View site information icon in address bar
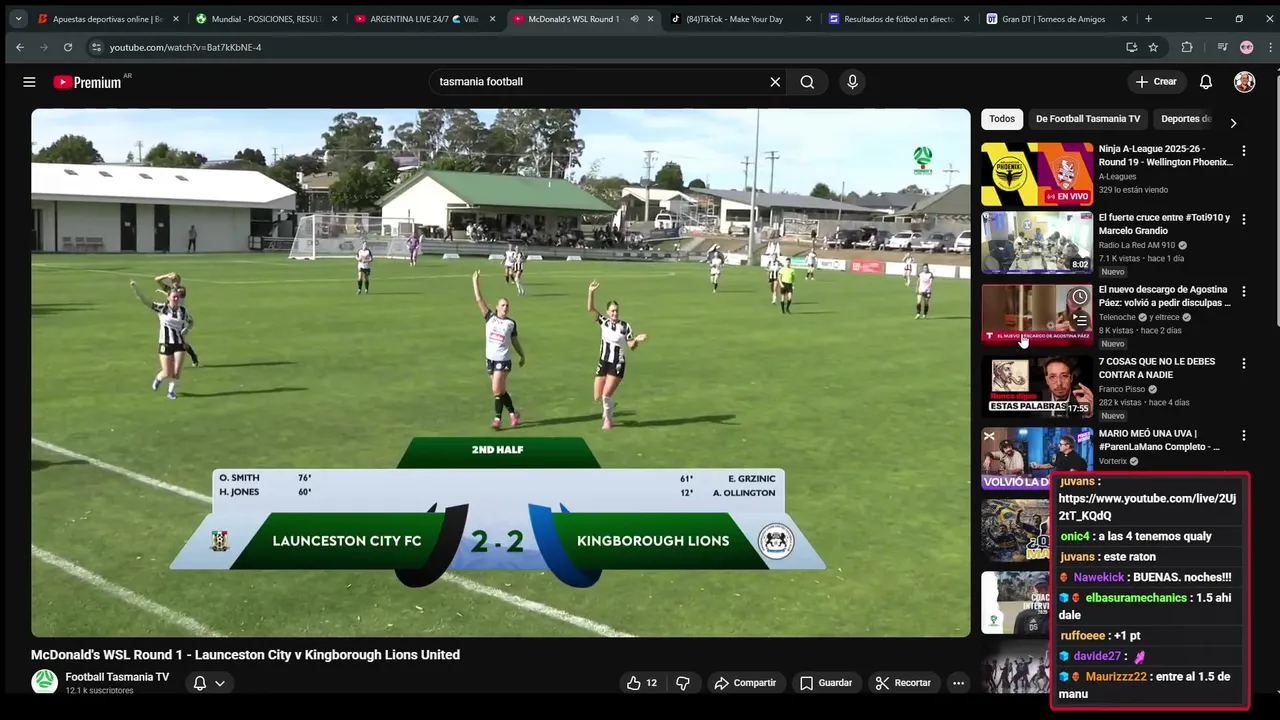1280x720 pixels. (x=96, y=47)
